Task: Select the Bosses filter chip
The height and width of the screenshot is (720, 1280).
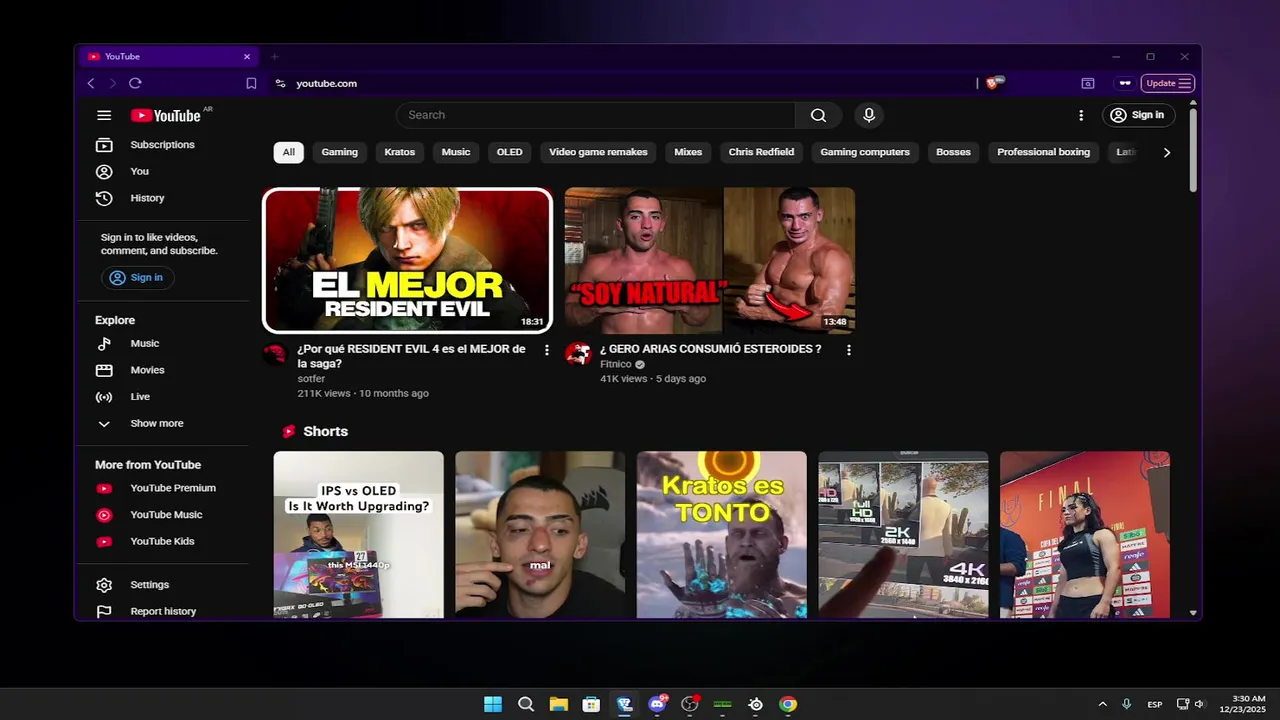Action: pos(953,152)
